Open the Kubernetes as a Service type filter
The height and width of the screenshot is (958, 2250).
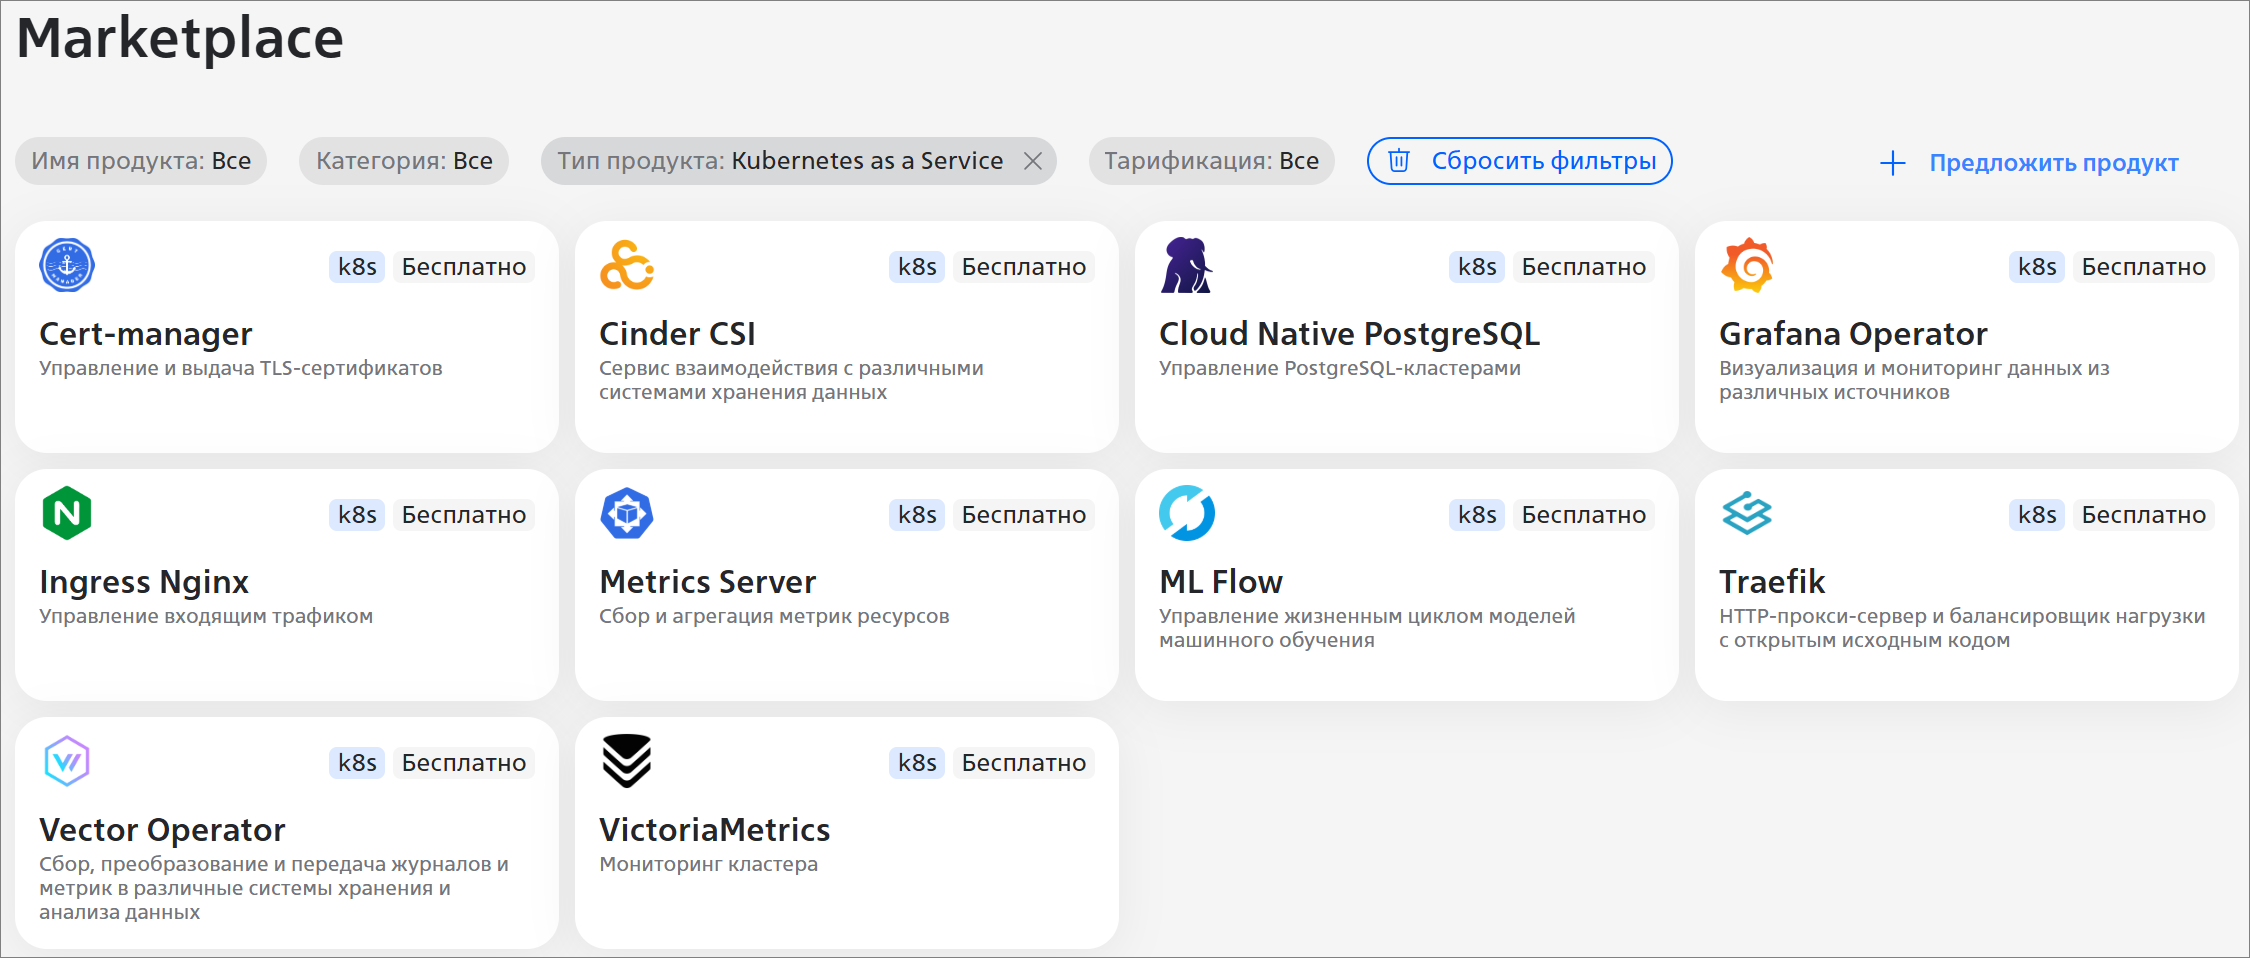[x=780, y=161]
